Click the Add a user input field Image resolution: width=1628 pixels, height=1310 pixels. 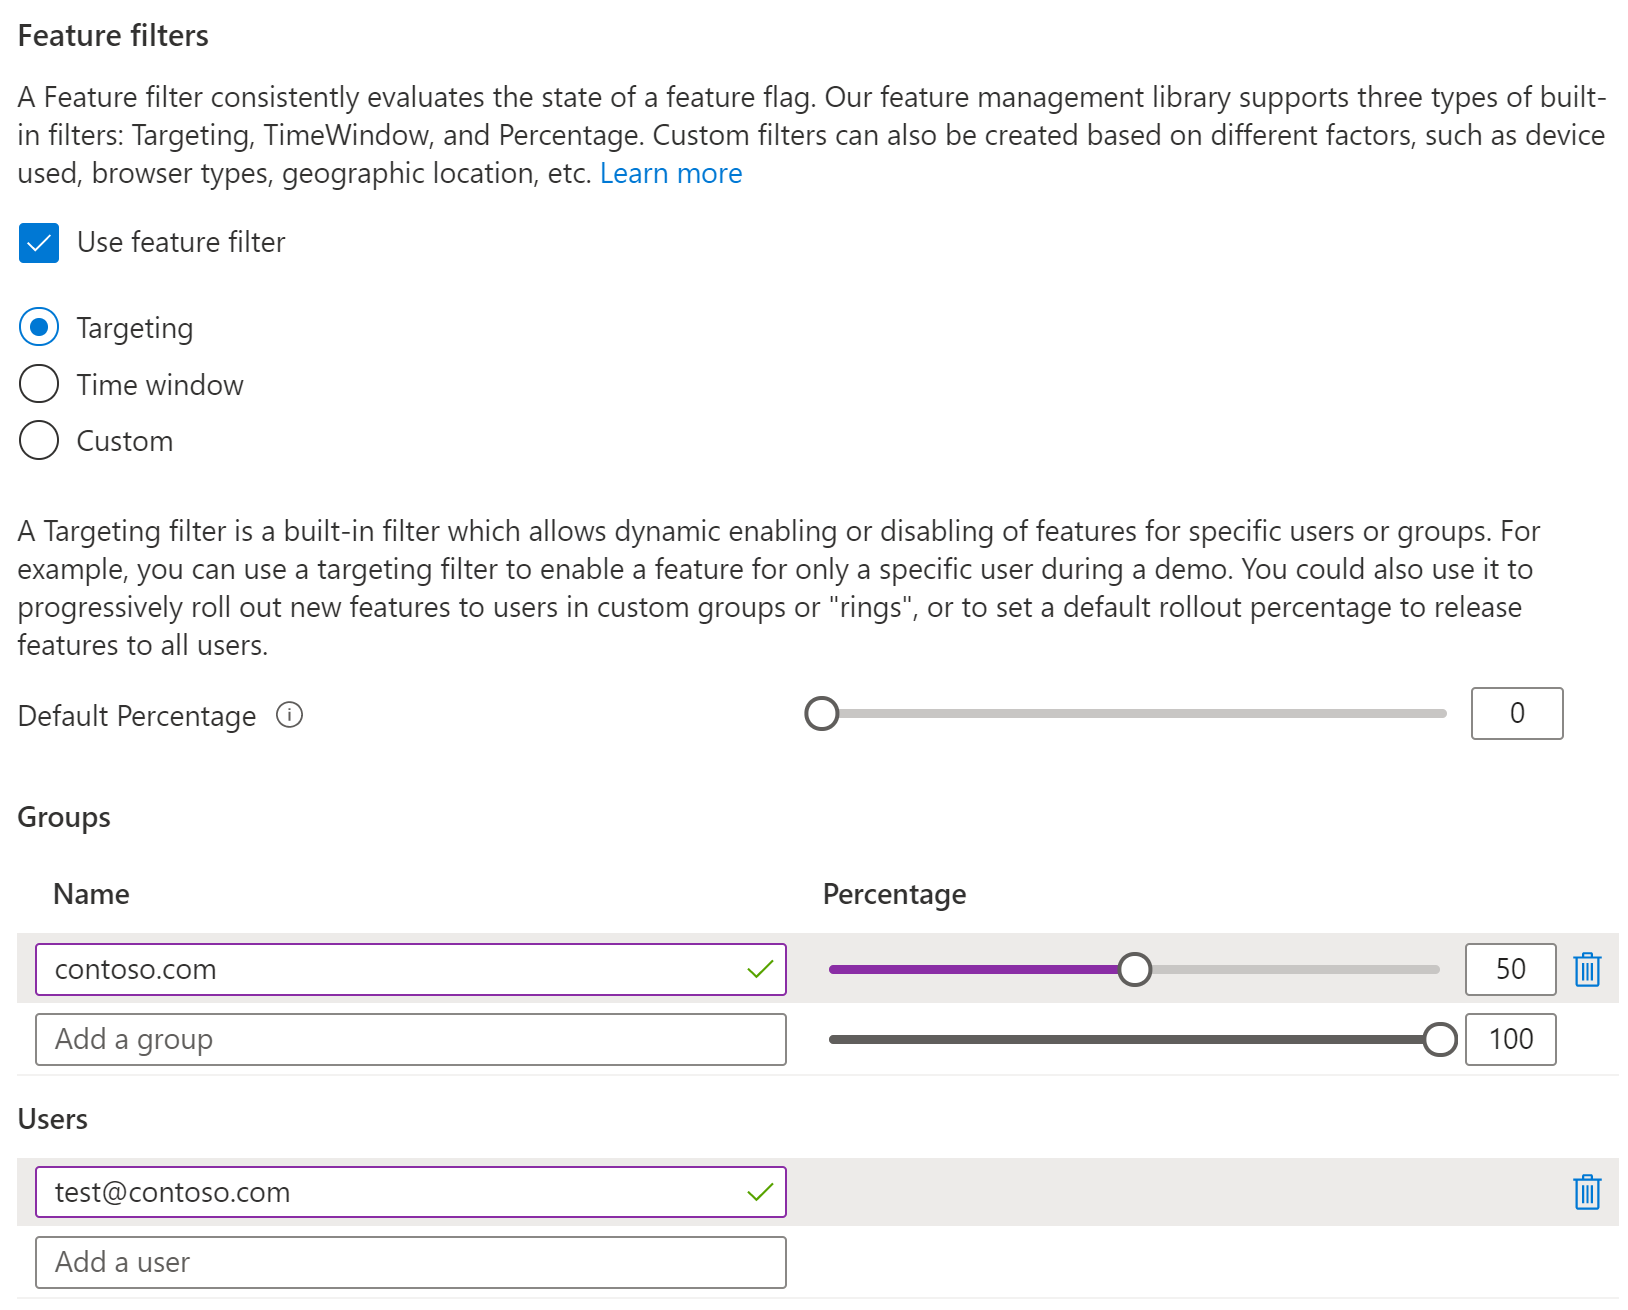pos(410,1262)
